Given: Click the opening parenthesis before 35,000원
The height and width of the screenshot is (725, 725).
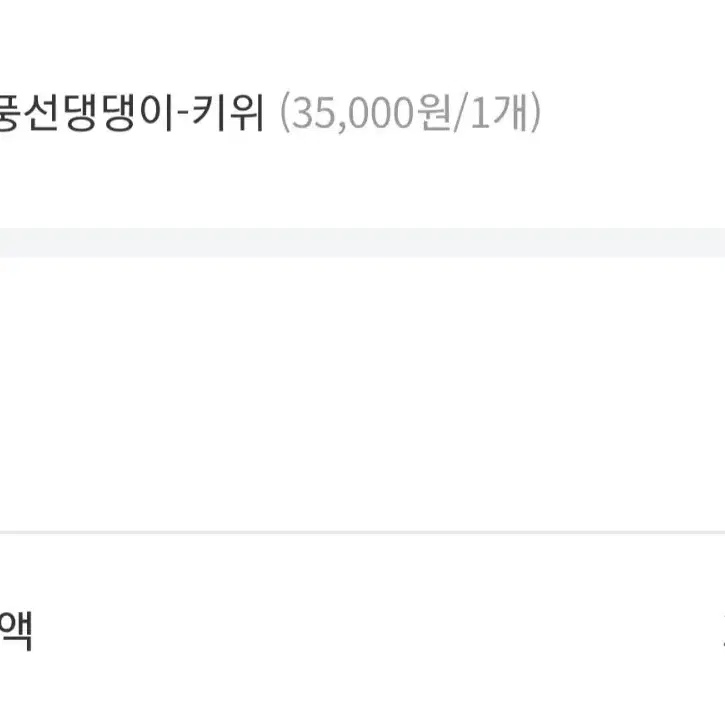Looking at the screenshot, I should 285,112.
